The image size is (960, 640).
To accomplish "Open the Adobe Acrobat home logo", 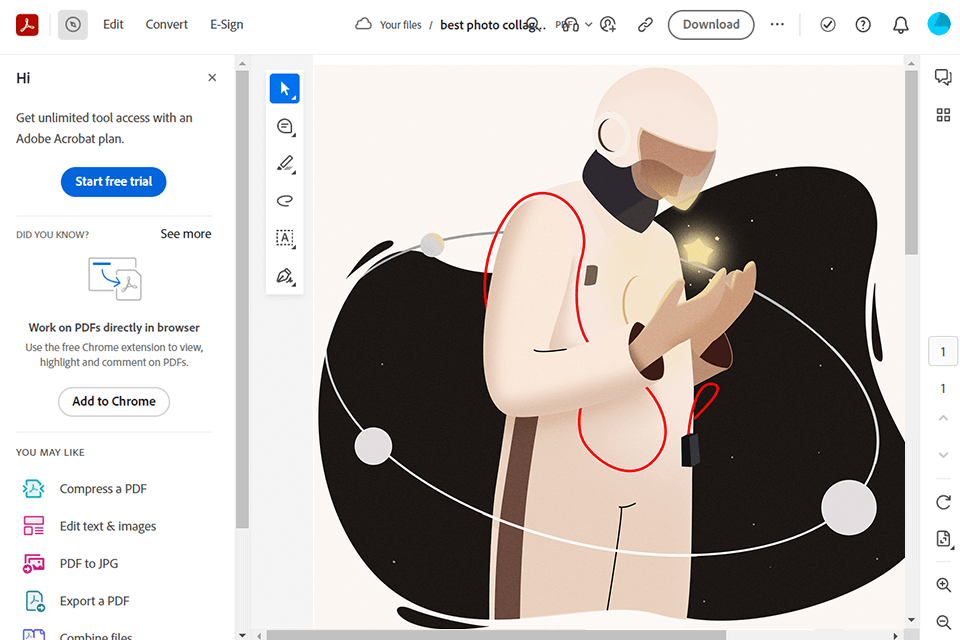I will click(x=27, y=24).
